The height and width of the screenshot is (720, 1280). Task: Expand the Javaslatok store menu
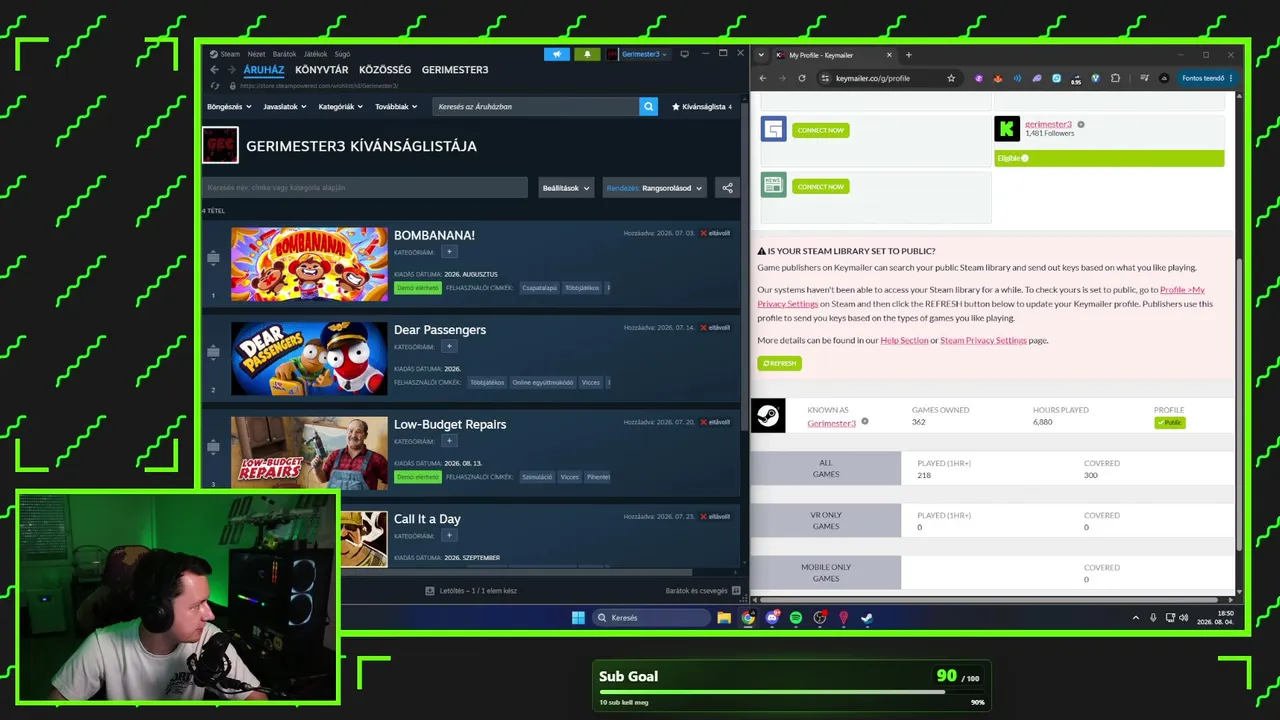coord(284,106)
